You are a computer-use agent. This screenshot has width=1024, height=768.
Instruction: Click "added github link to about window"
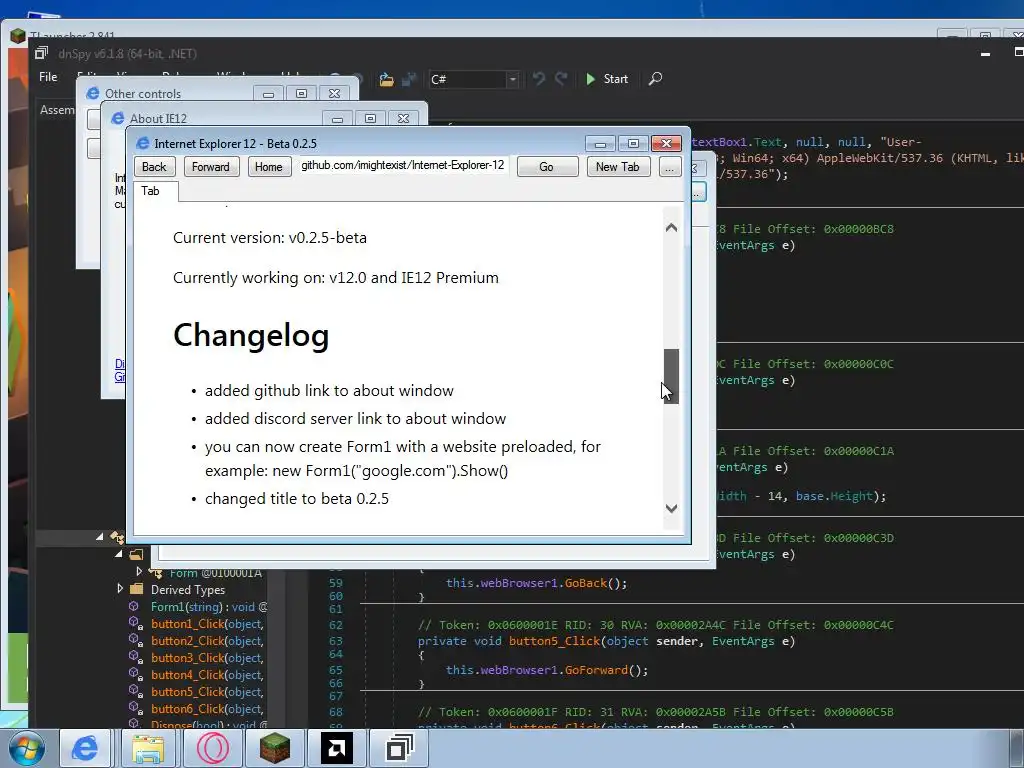329,391
